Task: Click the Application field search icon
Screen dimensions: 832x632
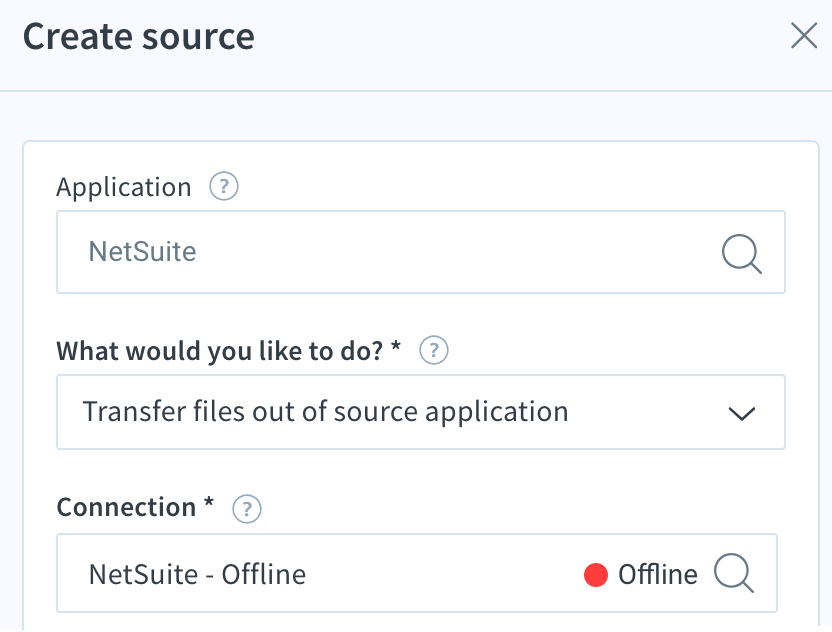Action: point(741,254)
